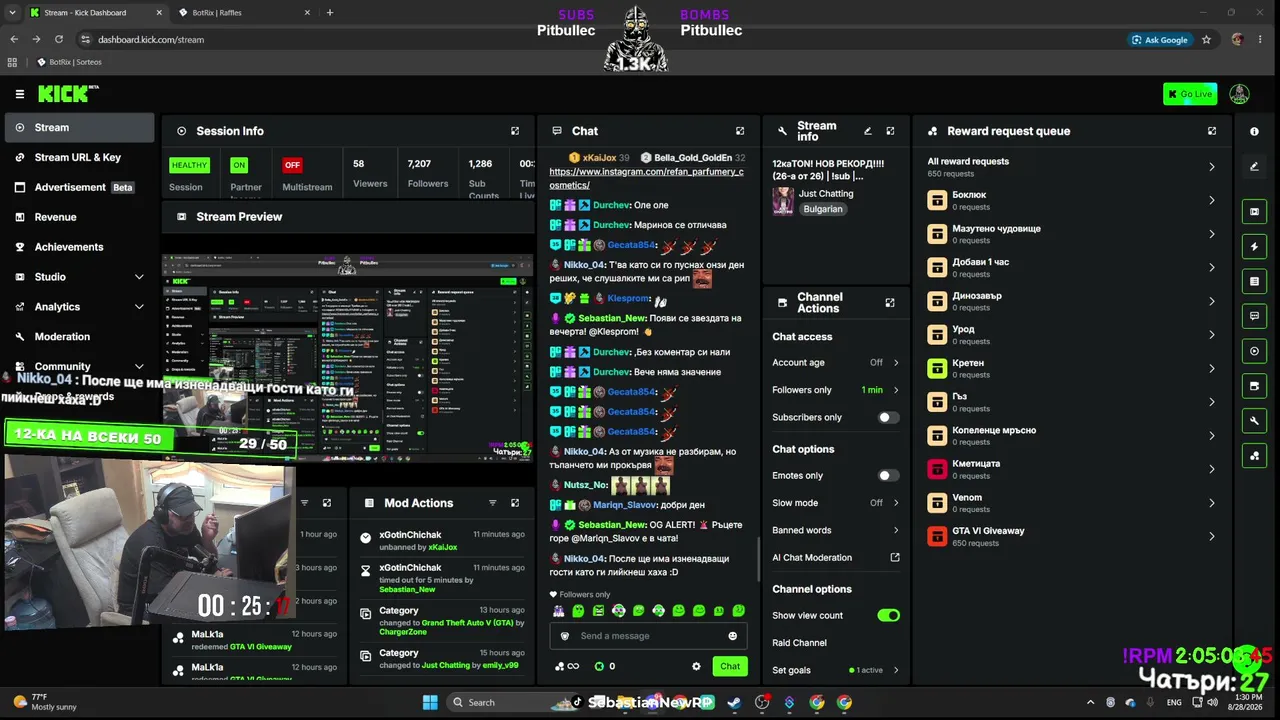
Task: Open the GTA VI Giveaway reward icon
Action: pyautogui.click(x=937, y=536)
